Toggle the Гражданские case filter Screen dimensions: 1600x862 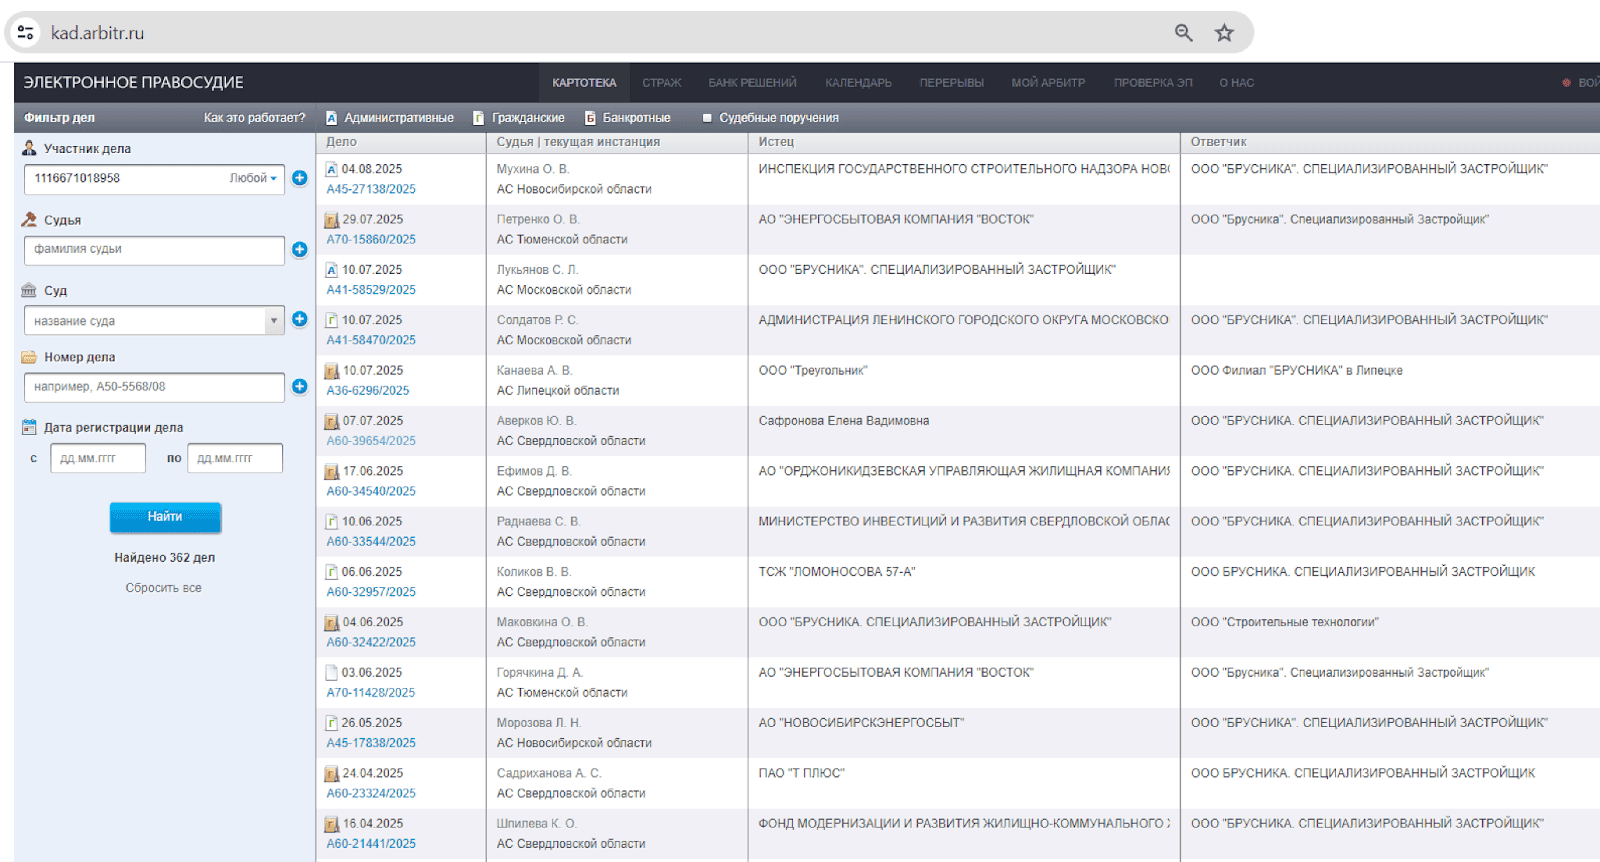pos(519,118)
